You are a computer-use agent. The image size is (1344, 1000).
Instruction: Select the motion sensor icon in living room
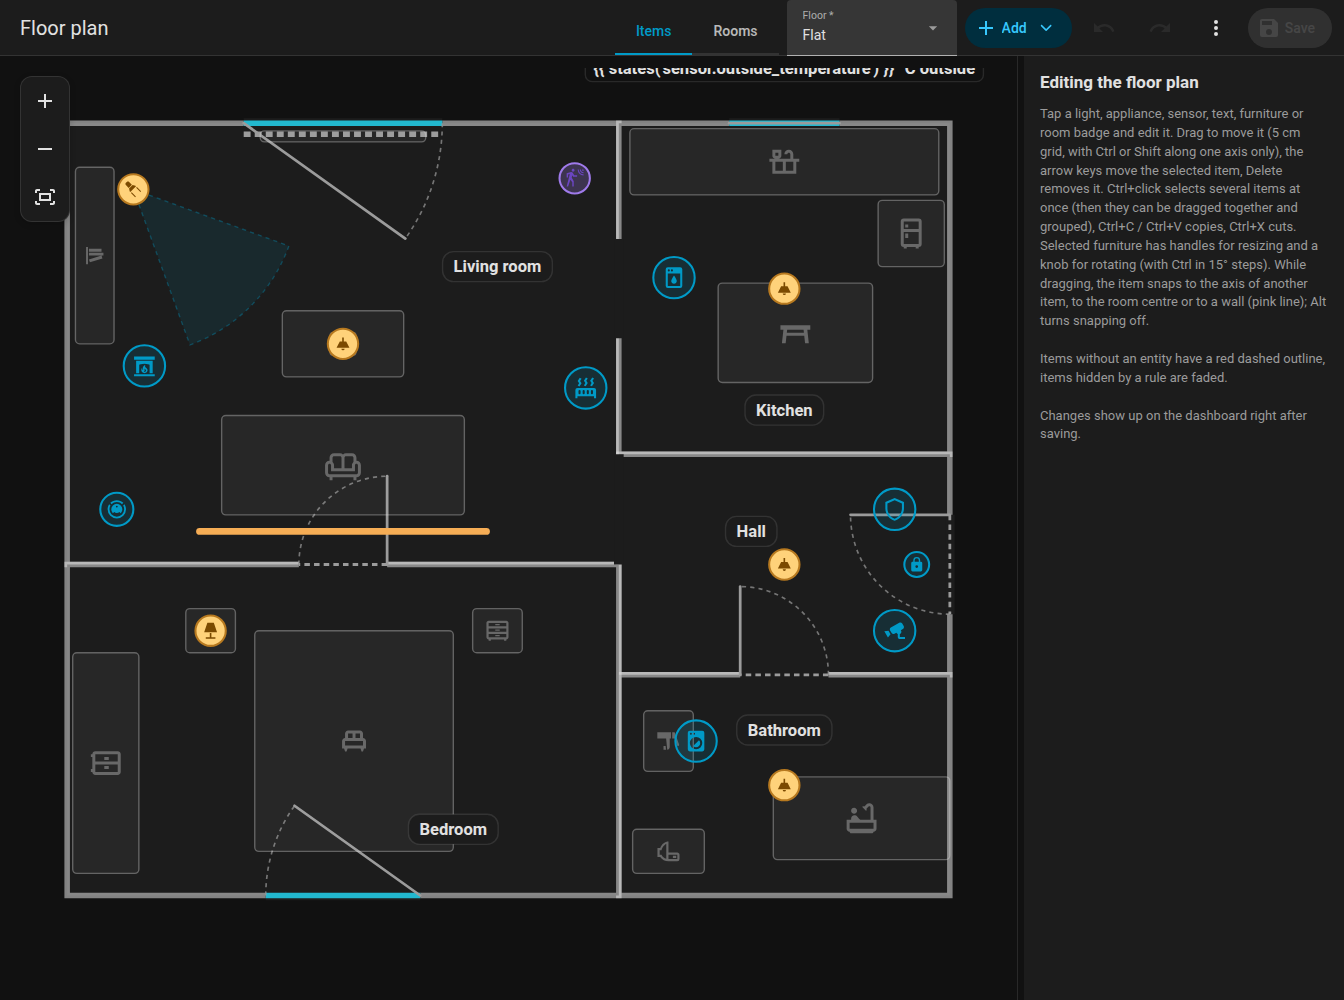[574, 179]
